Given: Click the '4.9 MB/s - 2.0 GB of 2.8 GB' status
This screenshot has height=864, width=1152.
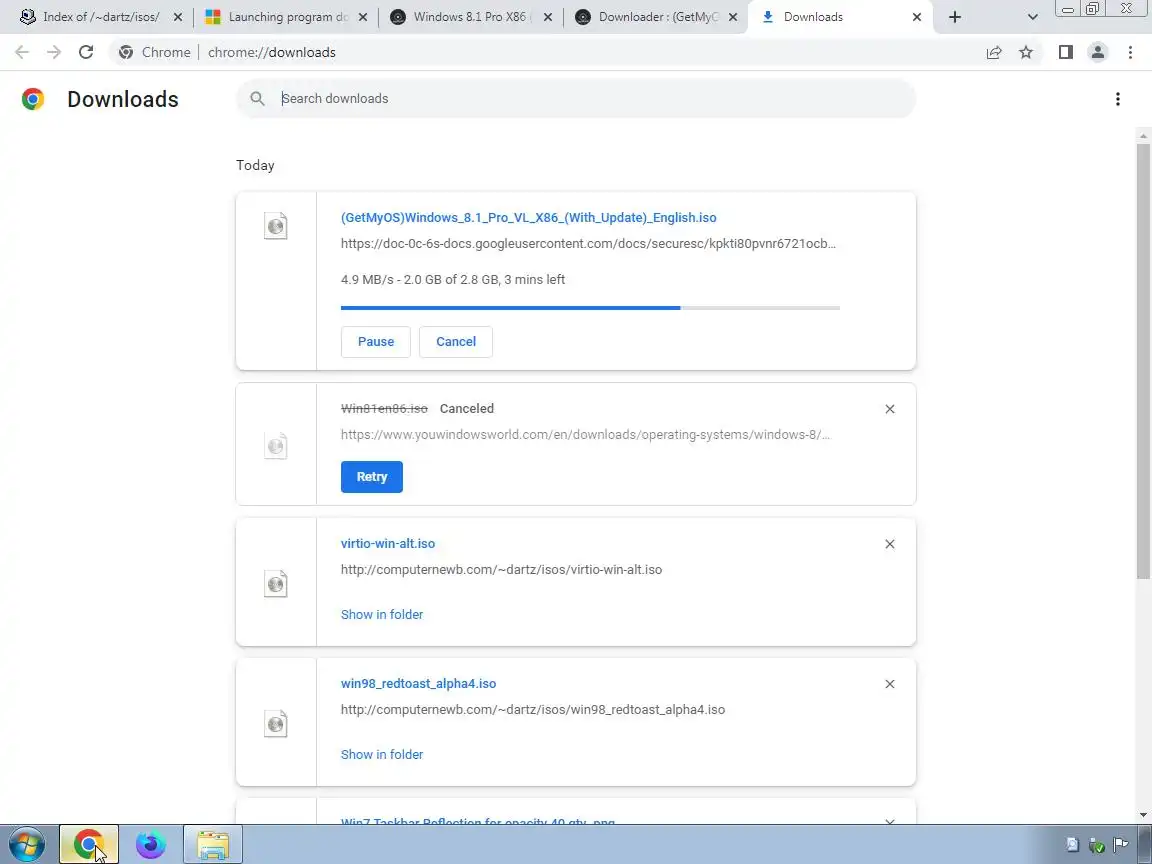Looking at the screenshot, I should (453, 279).
